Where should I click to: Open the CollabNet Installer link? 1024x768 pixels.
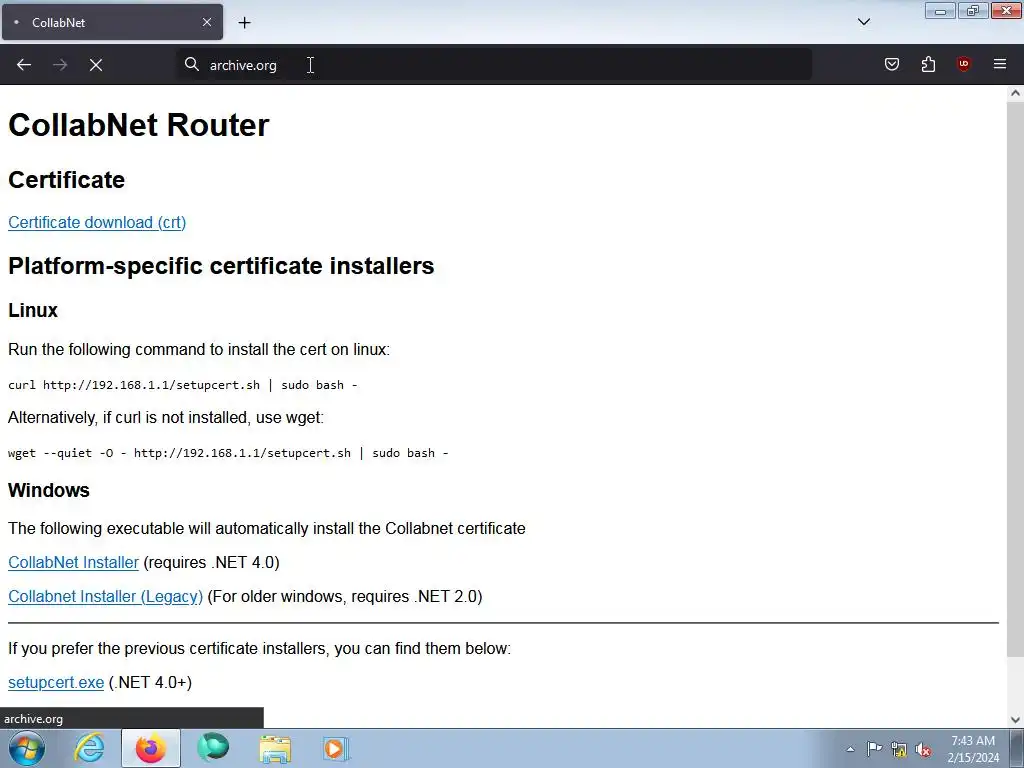(x=73, y=562)
